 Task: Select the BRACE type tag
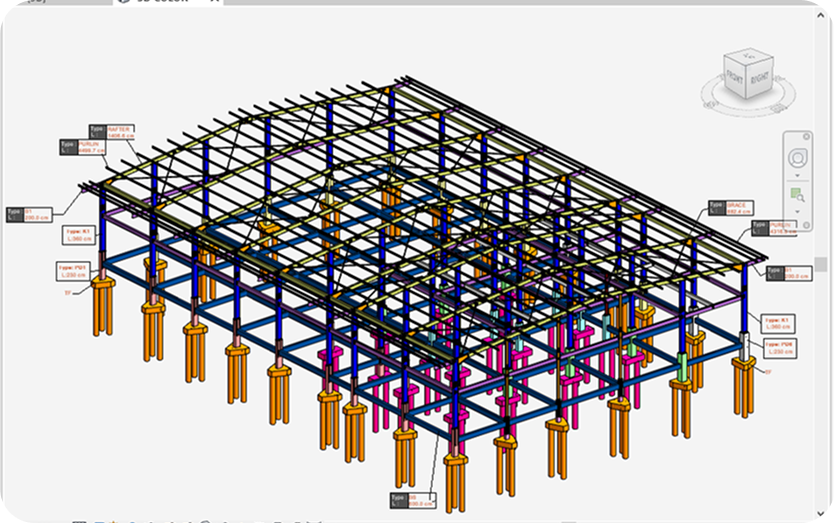(x=731, y=208)
